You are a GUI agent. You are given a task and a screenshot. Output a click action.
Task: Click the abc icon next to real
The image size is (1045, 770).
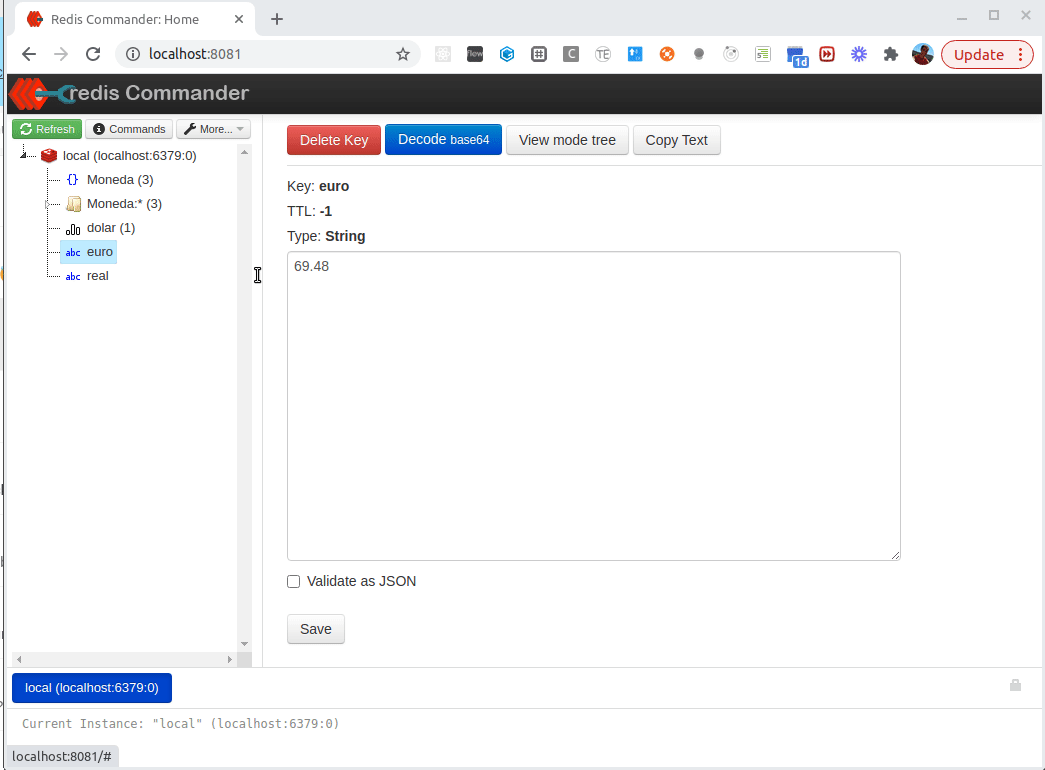tap(73, 277)
